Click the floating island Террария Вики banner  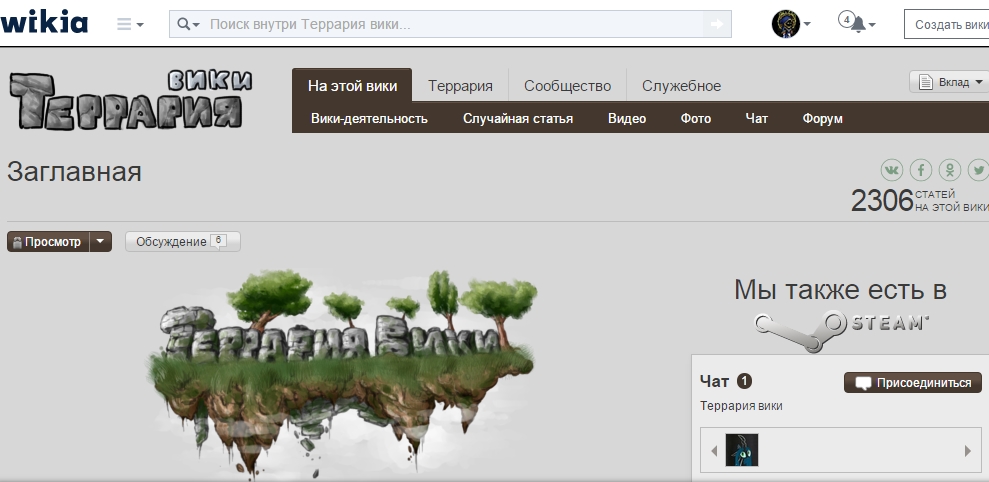click(x=341, y=373)
